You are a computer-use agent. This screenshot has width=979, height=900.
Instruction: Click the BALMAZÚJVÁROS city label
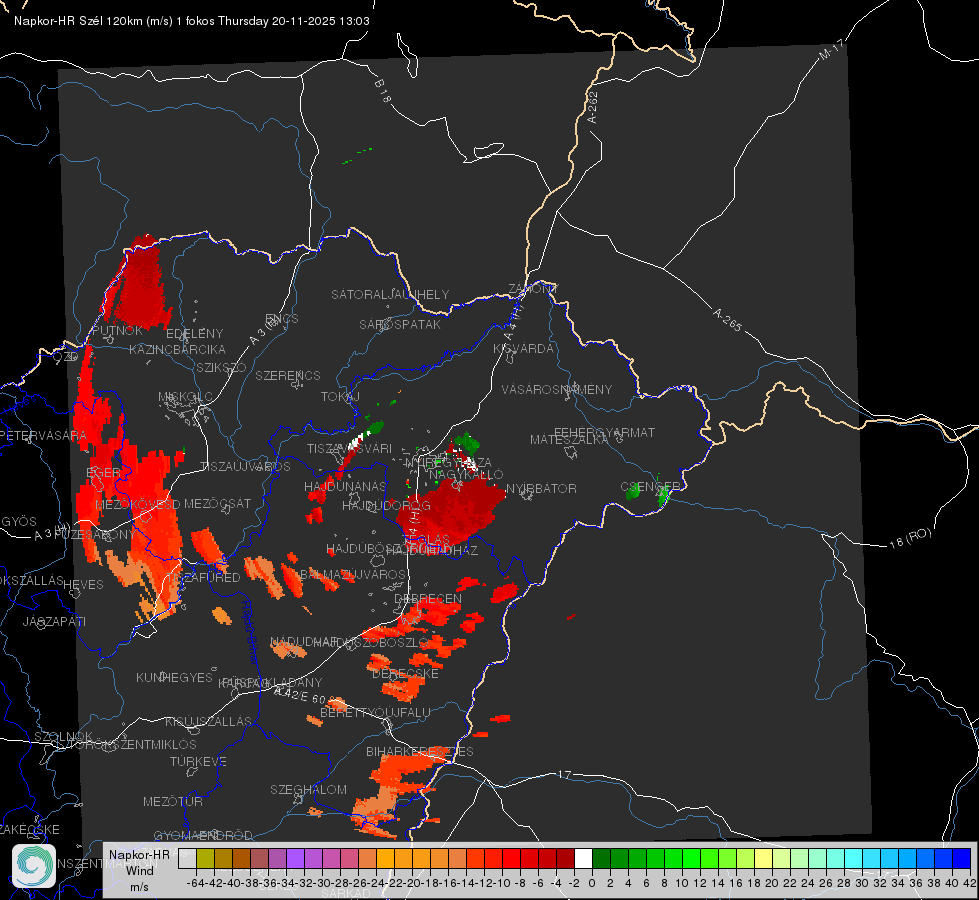pyautogui.click(x=353, y=574)
